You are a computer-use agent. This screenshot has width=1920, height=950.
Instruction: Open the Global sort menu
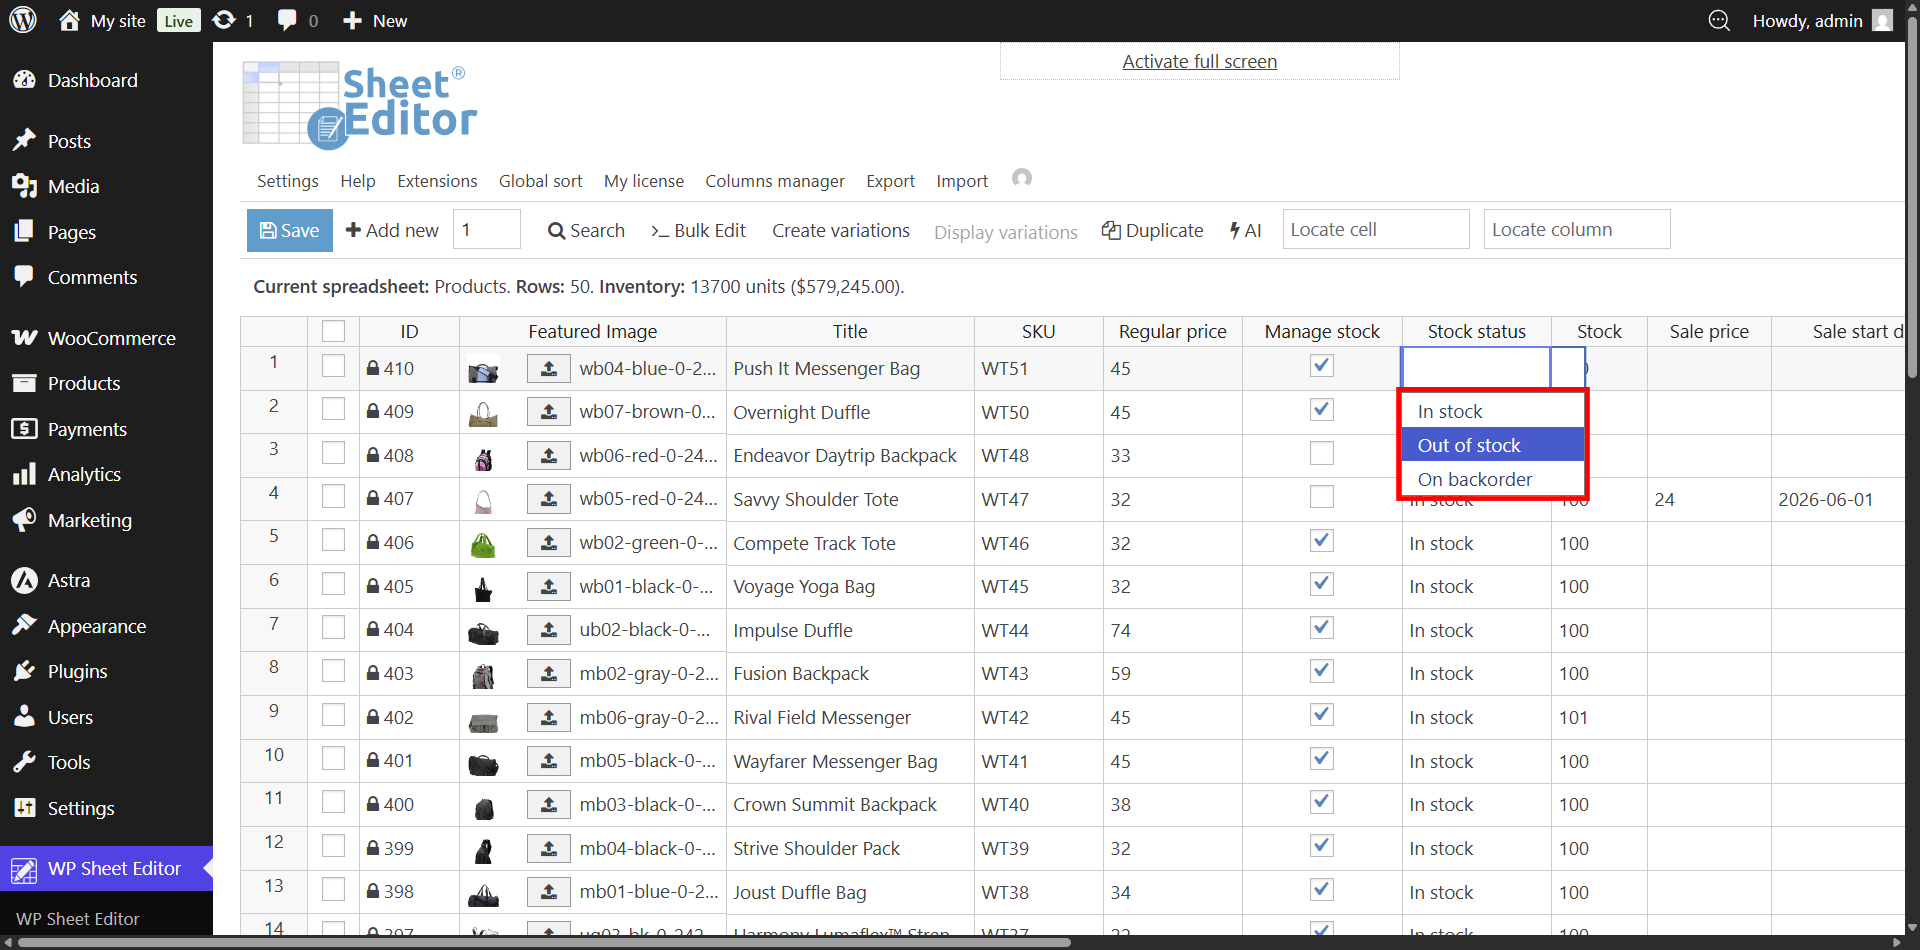(540, 181)
